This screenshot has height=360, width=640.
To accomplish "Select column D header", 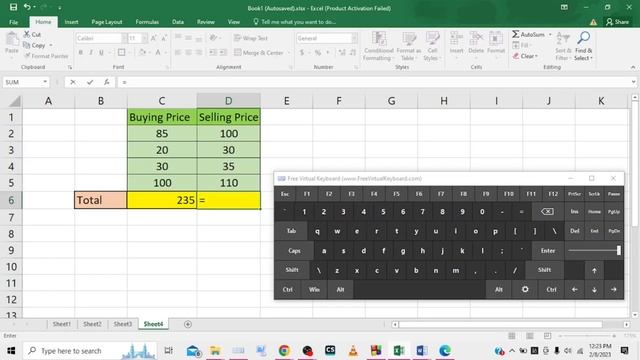I will (228, 101).
